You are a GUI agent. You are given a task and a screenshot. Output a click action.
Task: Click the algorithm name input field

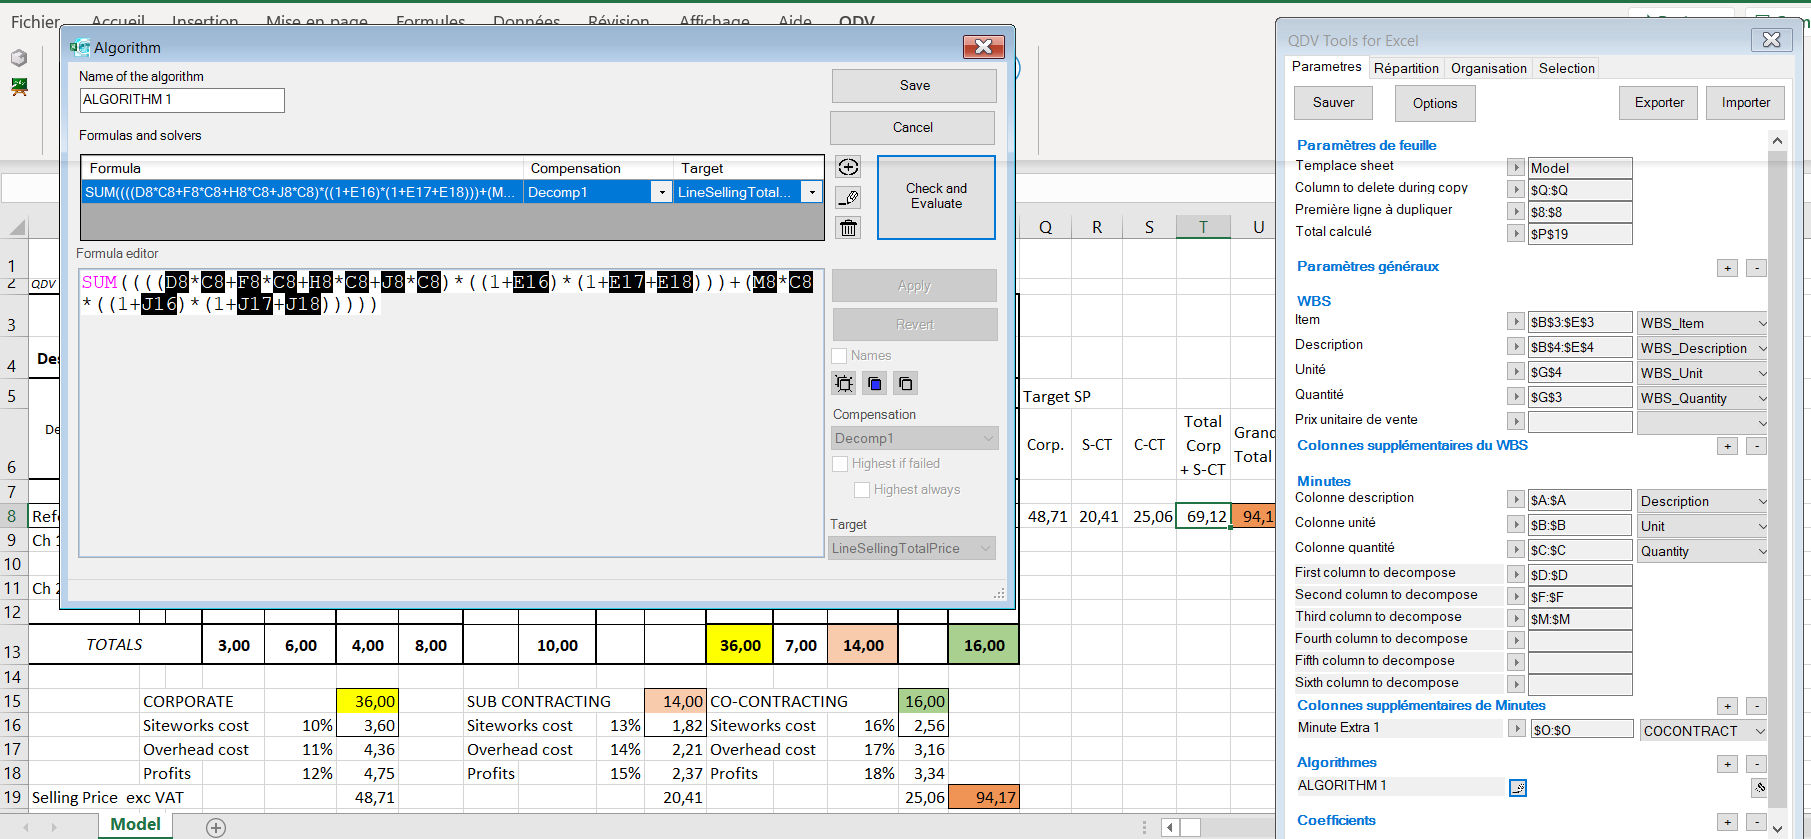pos(182,100)
